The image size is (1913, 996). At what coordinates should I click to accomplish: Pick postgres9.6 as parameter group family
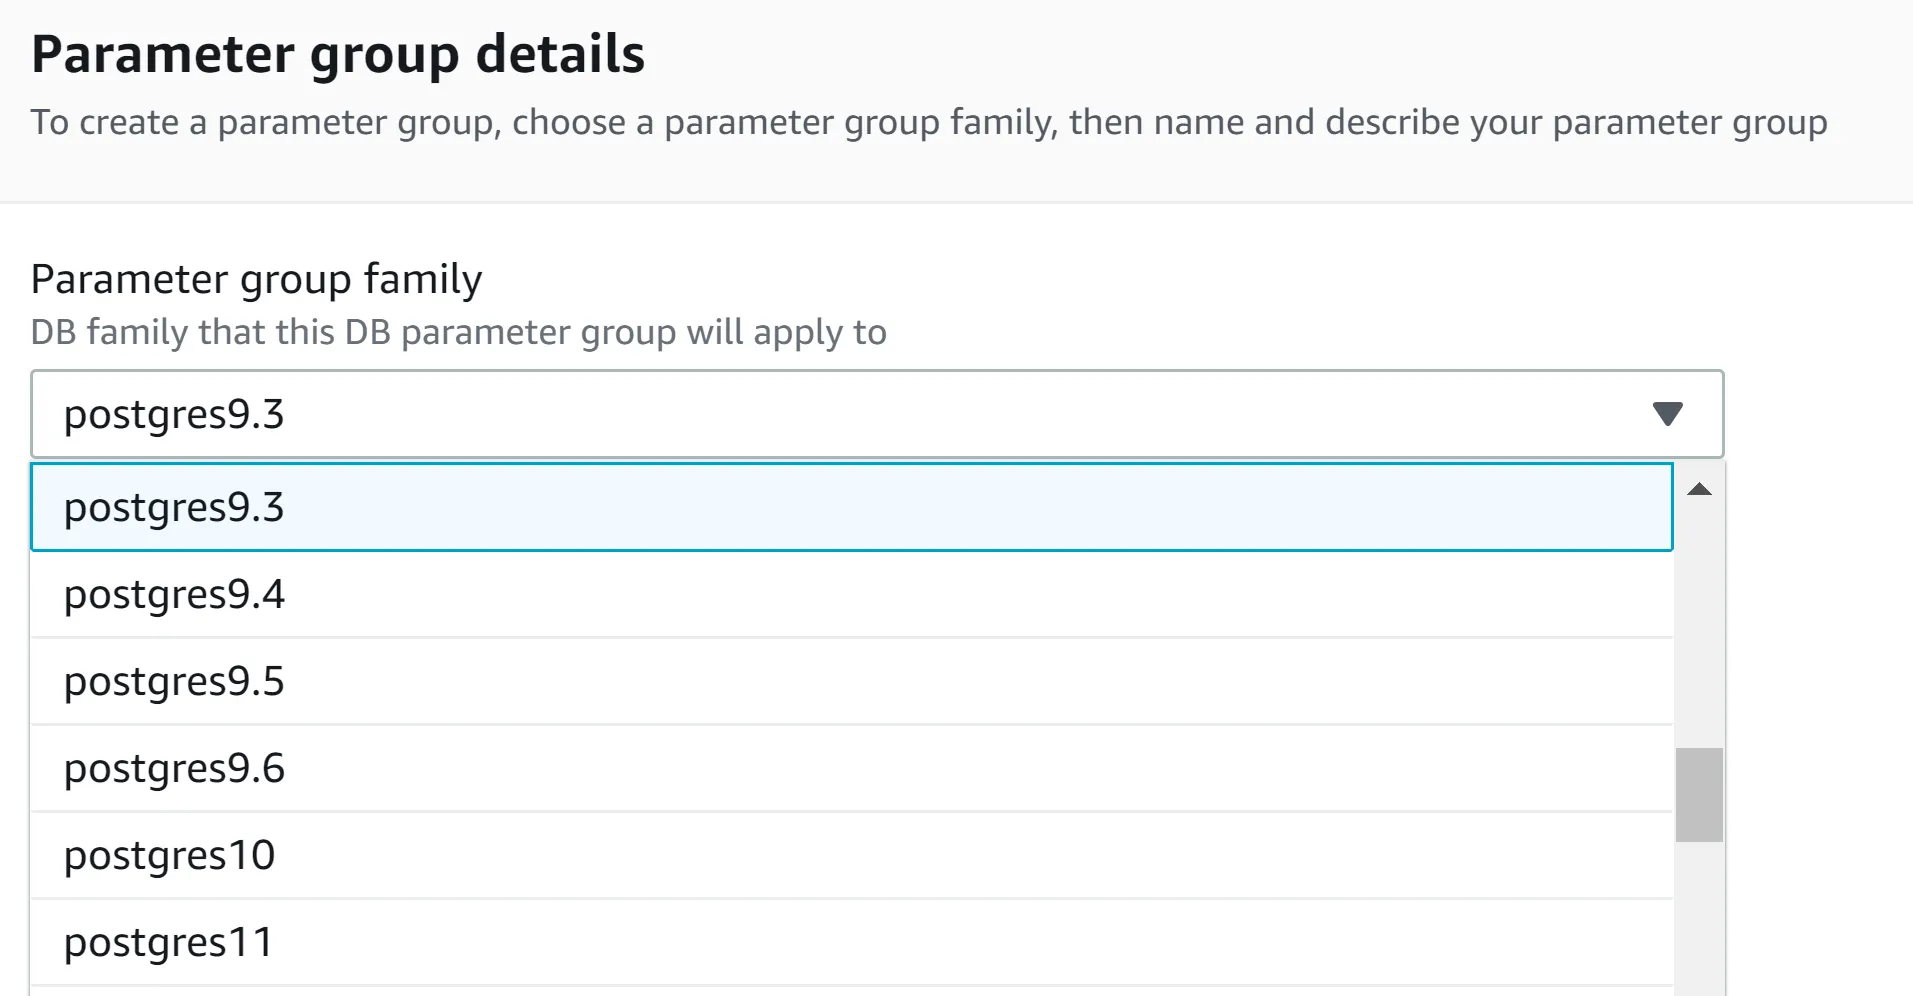850,768
